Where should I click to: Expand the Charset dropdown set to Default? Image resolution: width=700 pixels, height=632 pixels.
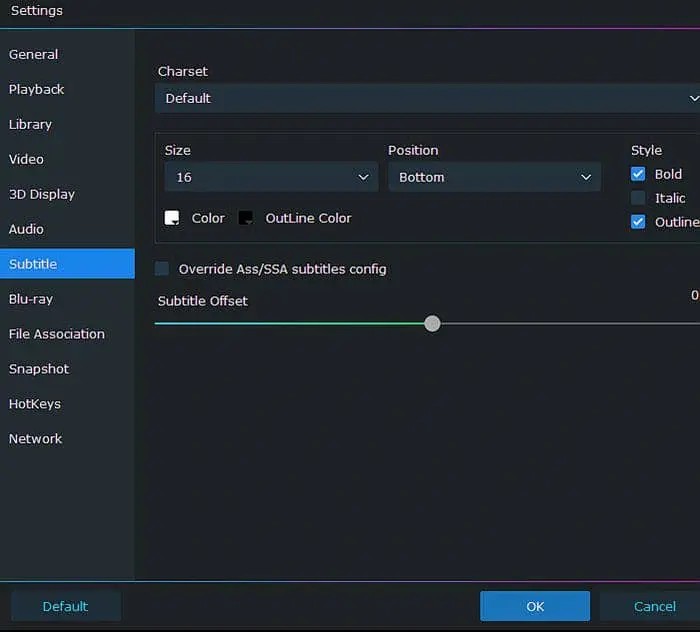click(x=427, y=98)
